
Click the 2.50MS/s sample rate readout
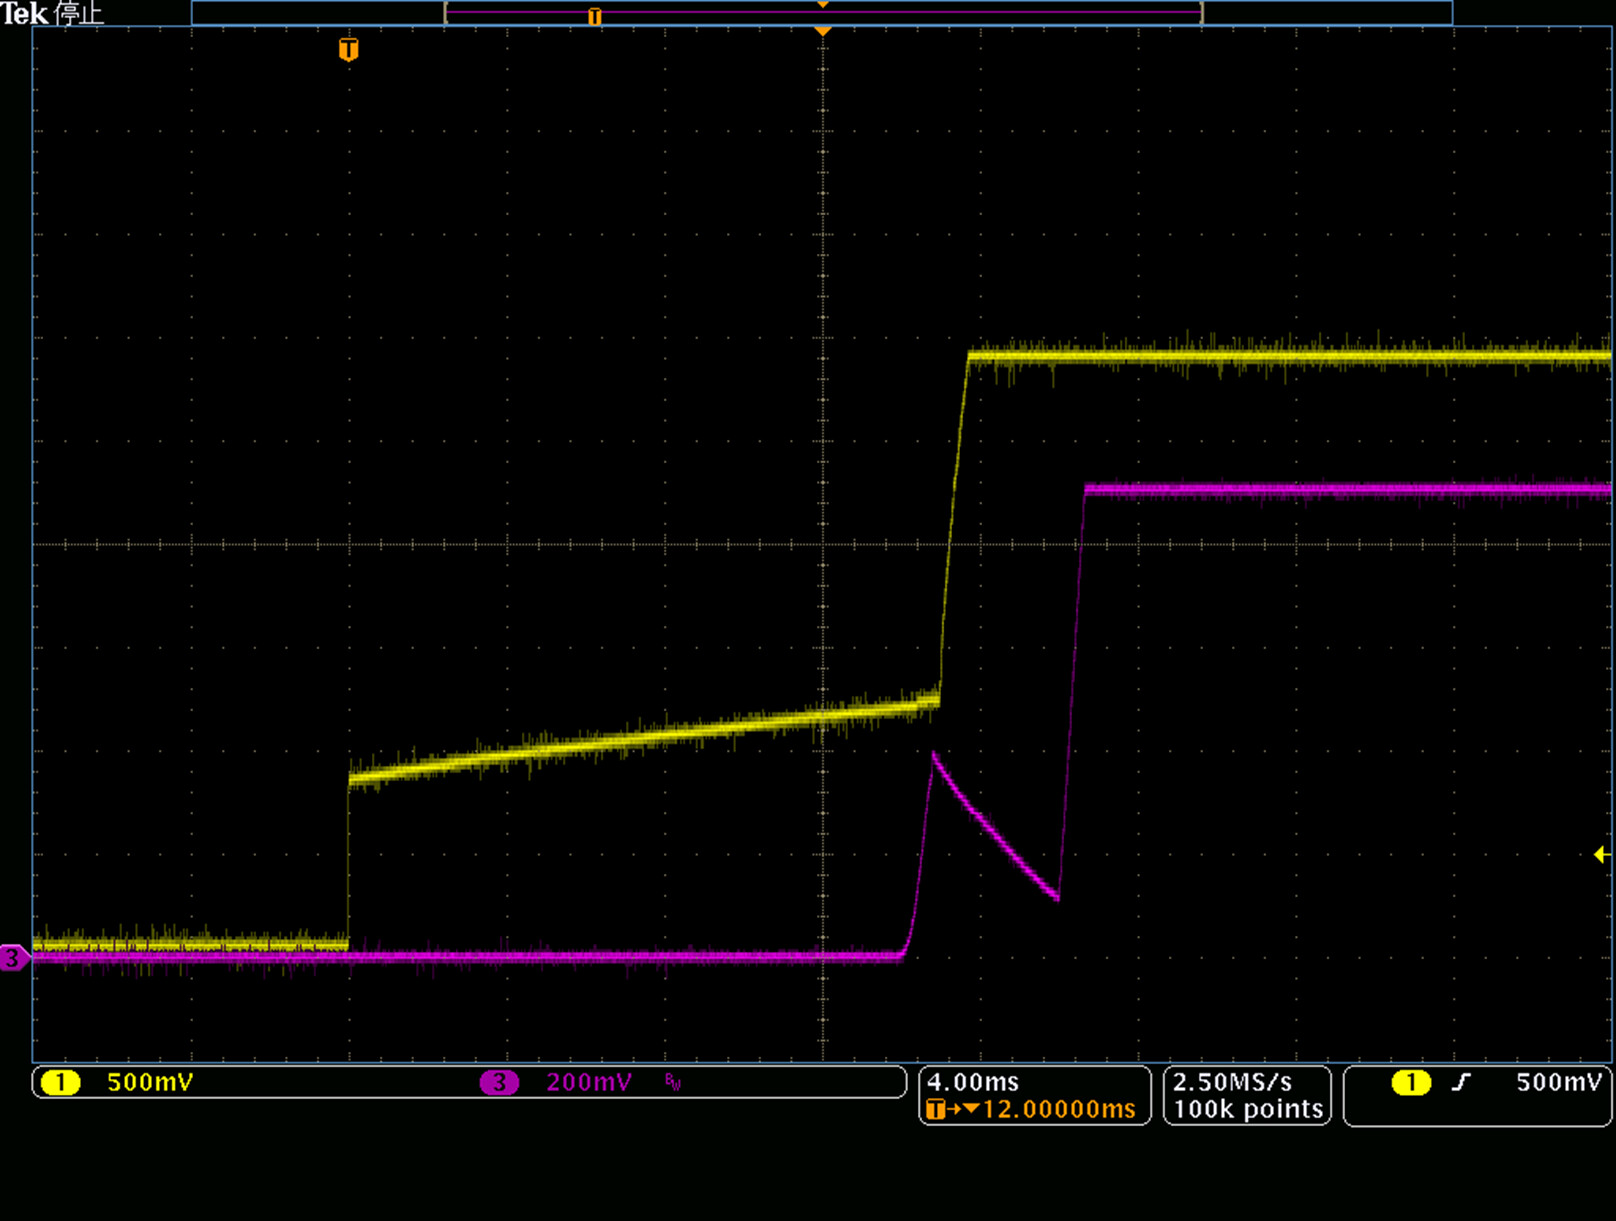pos(1232,1082)
